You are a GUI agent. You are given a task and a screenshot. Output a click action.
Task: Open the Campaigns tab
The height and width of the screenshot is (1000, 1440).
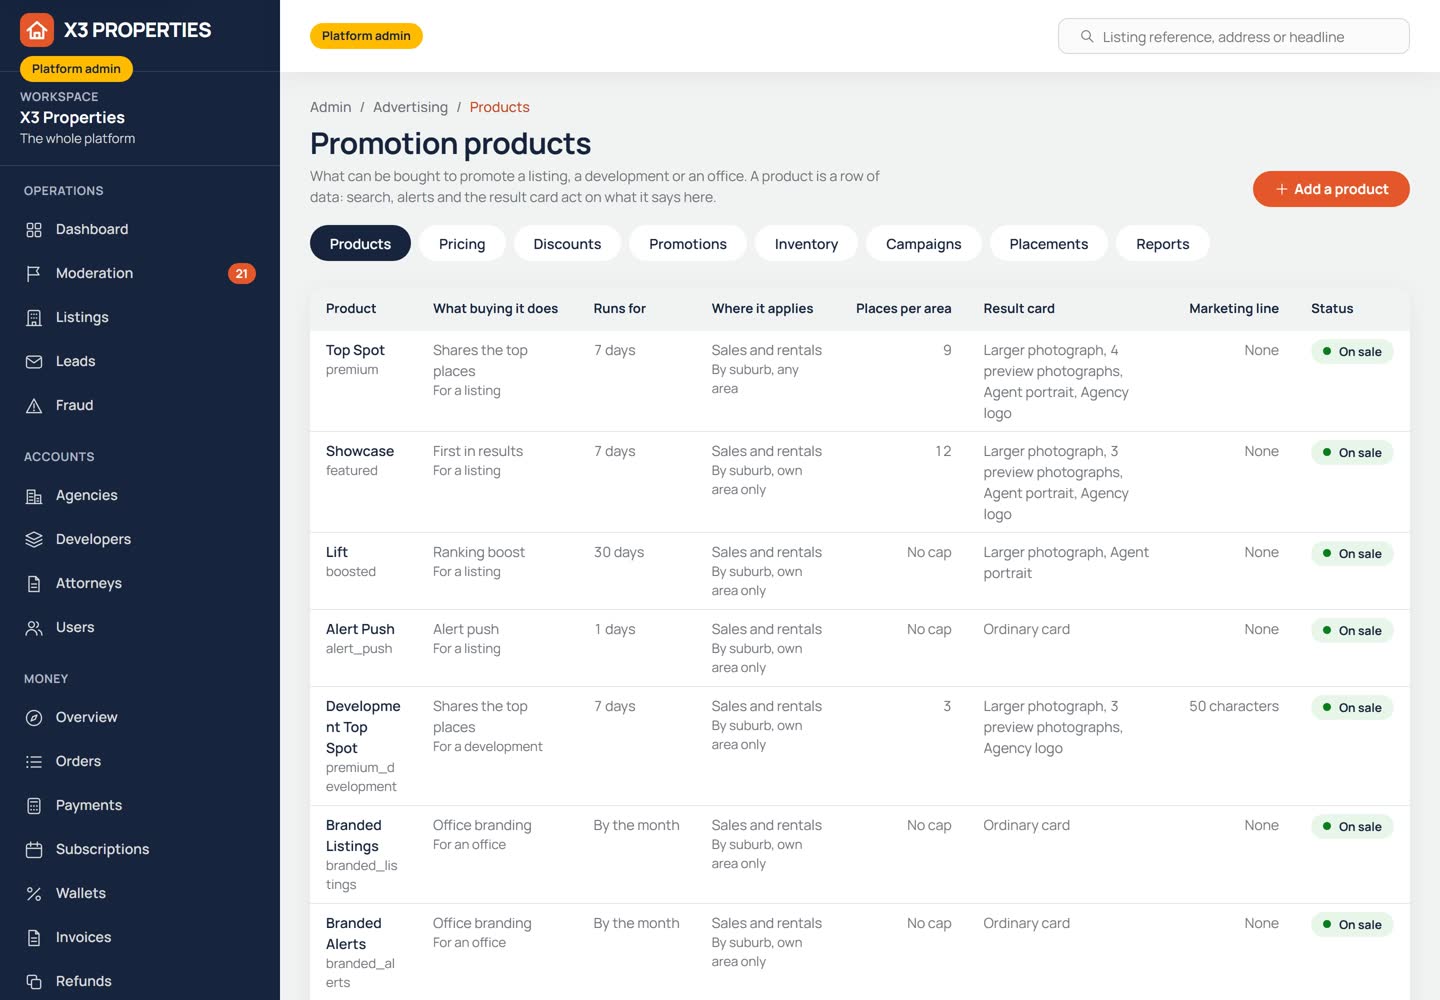924,244
